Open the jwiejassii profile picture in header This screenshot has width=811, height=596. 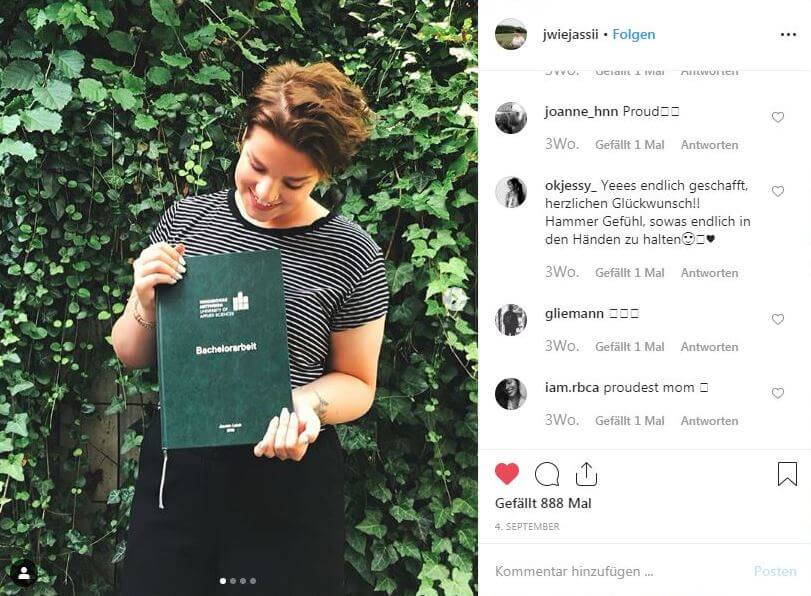[510, 34]
